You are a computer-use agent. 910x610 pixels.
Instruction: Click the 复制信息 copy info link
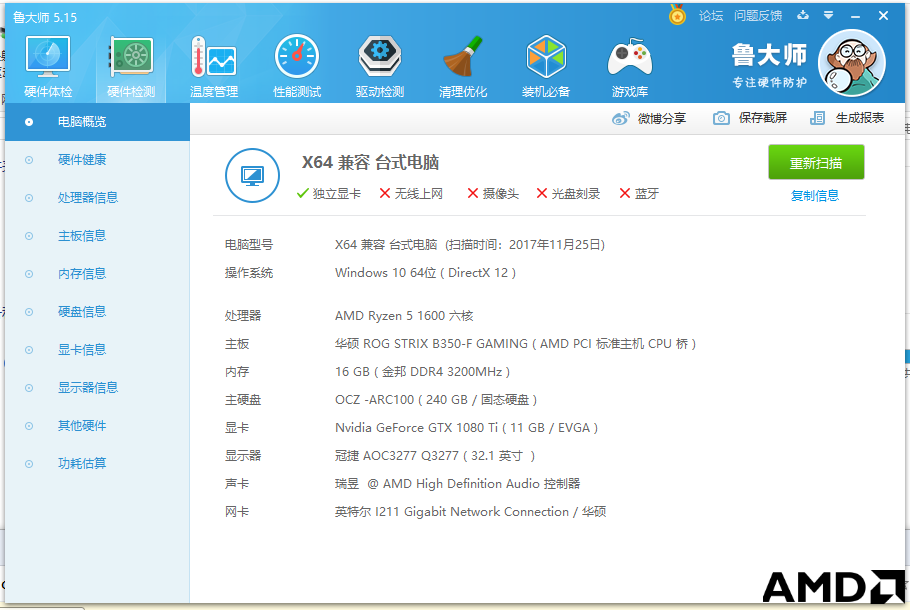[x=815, y=196]
